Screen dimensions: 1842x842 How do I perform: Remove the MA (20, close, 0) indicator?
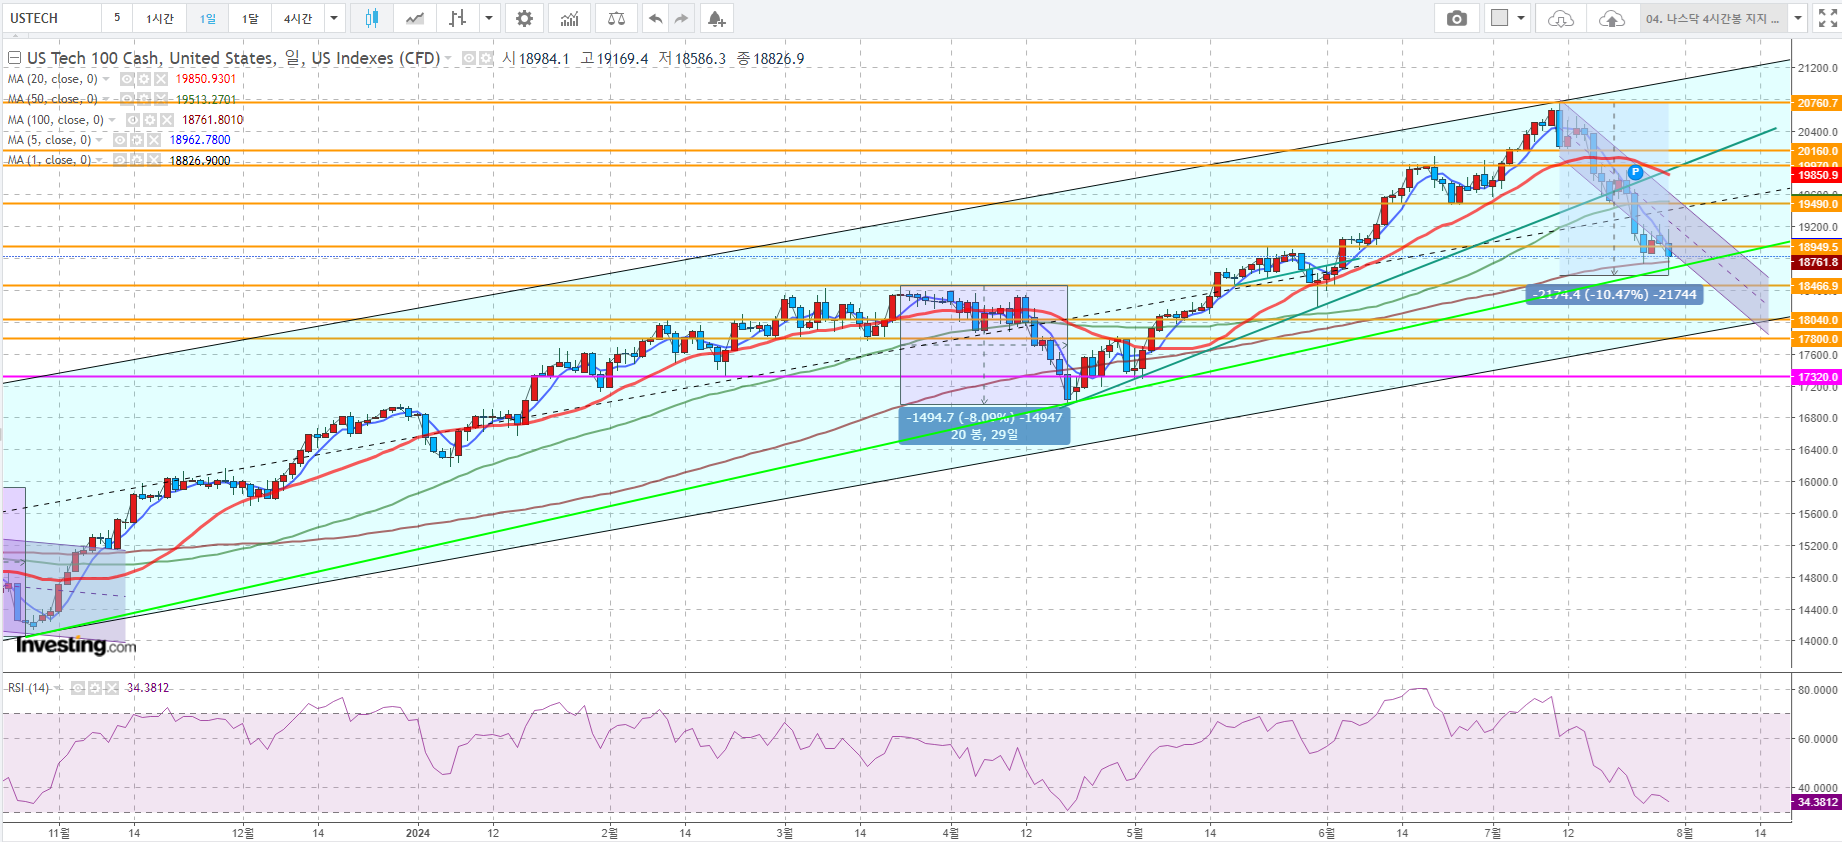tap(161, 79)
